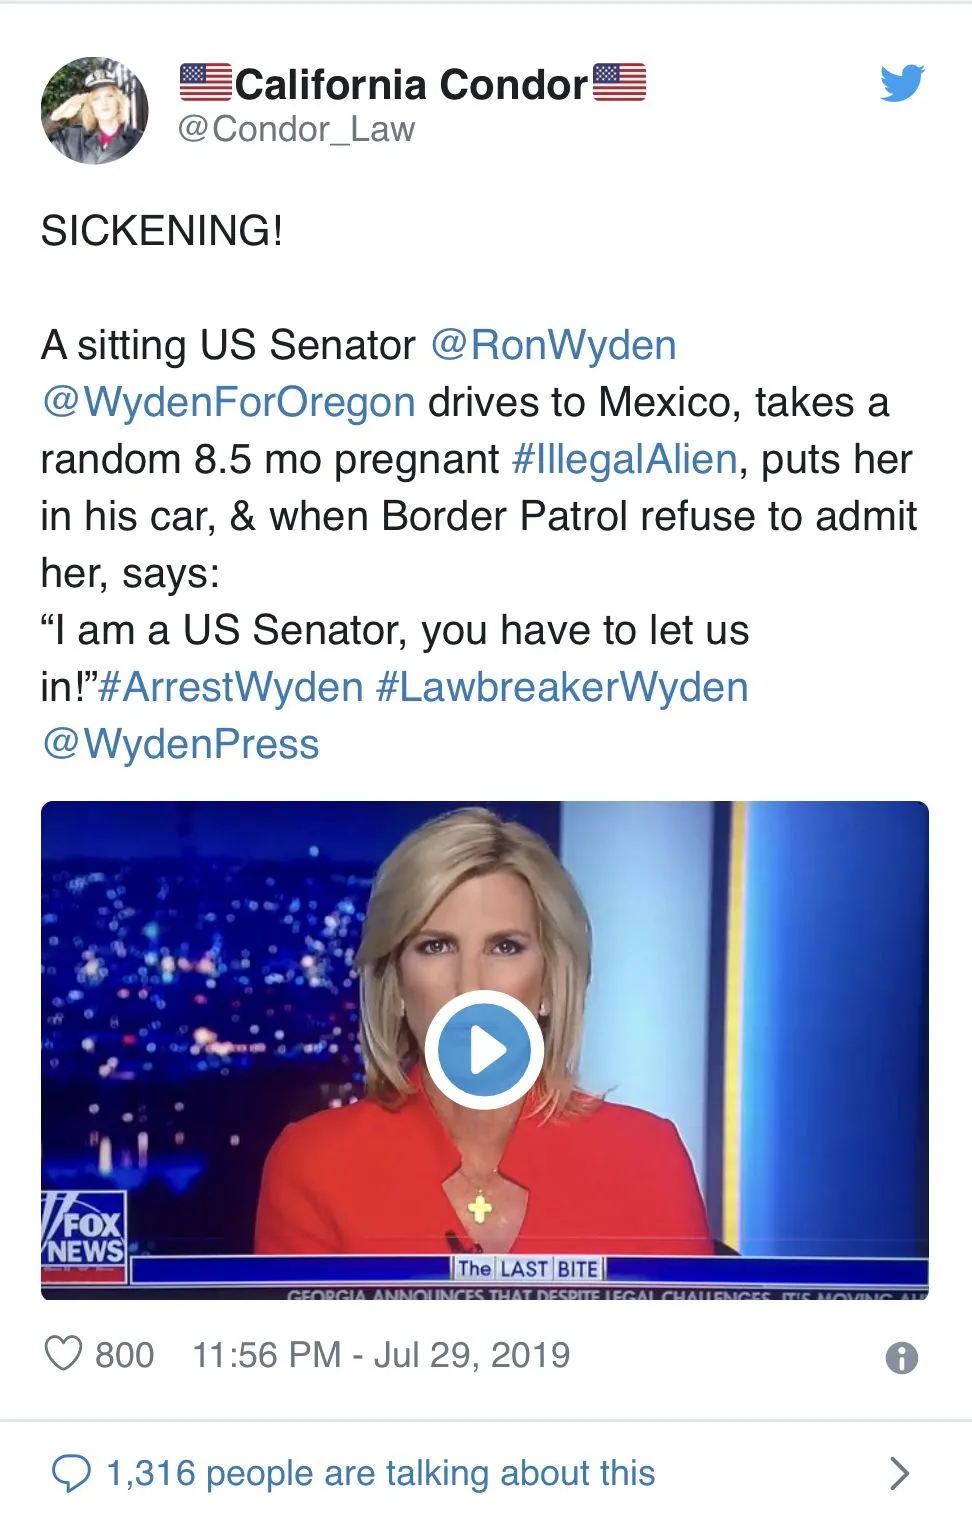The image size is (972, 1515).
Task: Open the @WydenForOregon mention
Action: [x=228, y=402]
